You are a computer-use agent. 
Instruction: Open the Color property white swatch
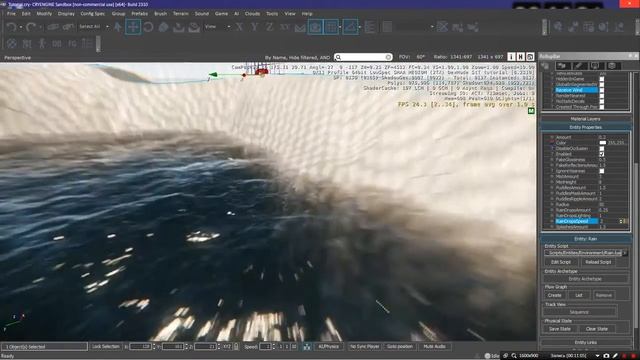coord(602,143)
